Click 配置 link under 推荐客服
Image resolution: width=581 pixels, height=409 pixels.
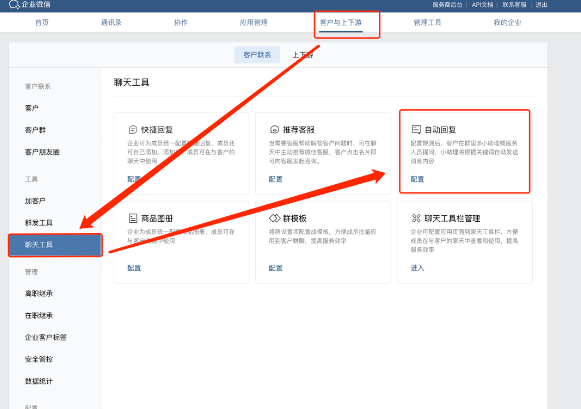coord(275,179)
